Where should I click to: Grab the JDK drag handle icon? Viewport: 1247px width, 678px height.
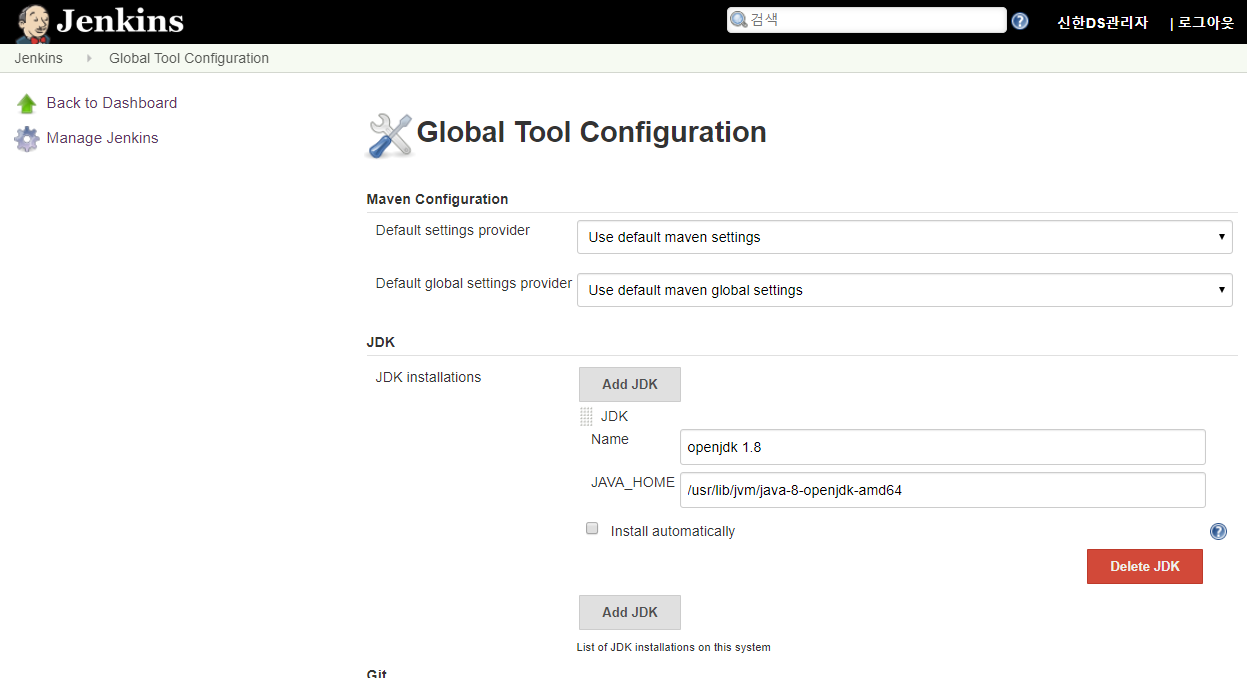point(586,416)
